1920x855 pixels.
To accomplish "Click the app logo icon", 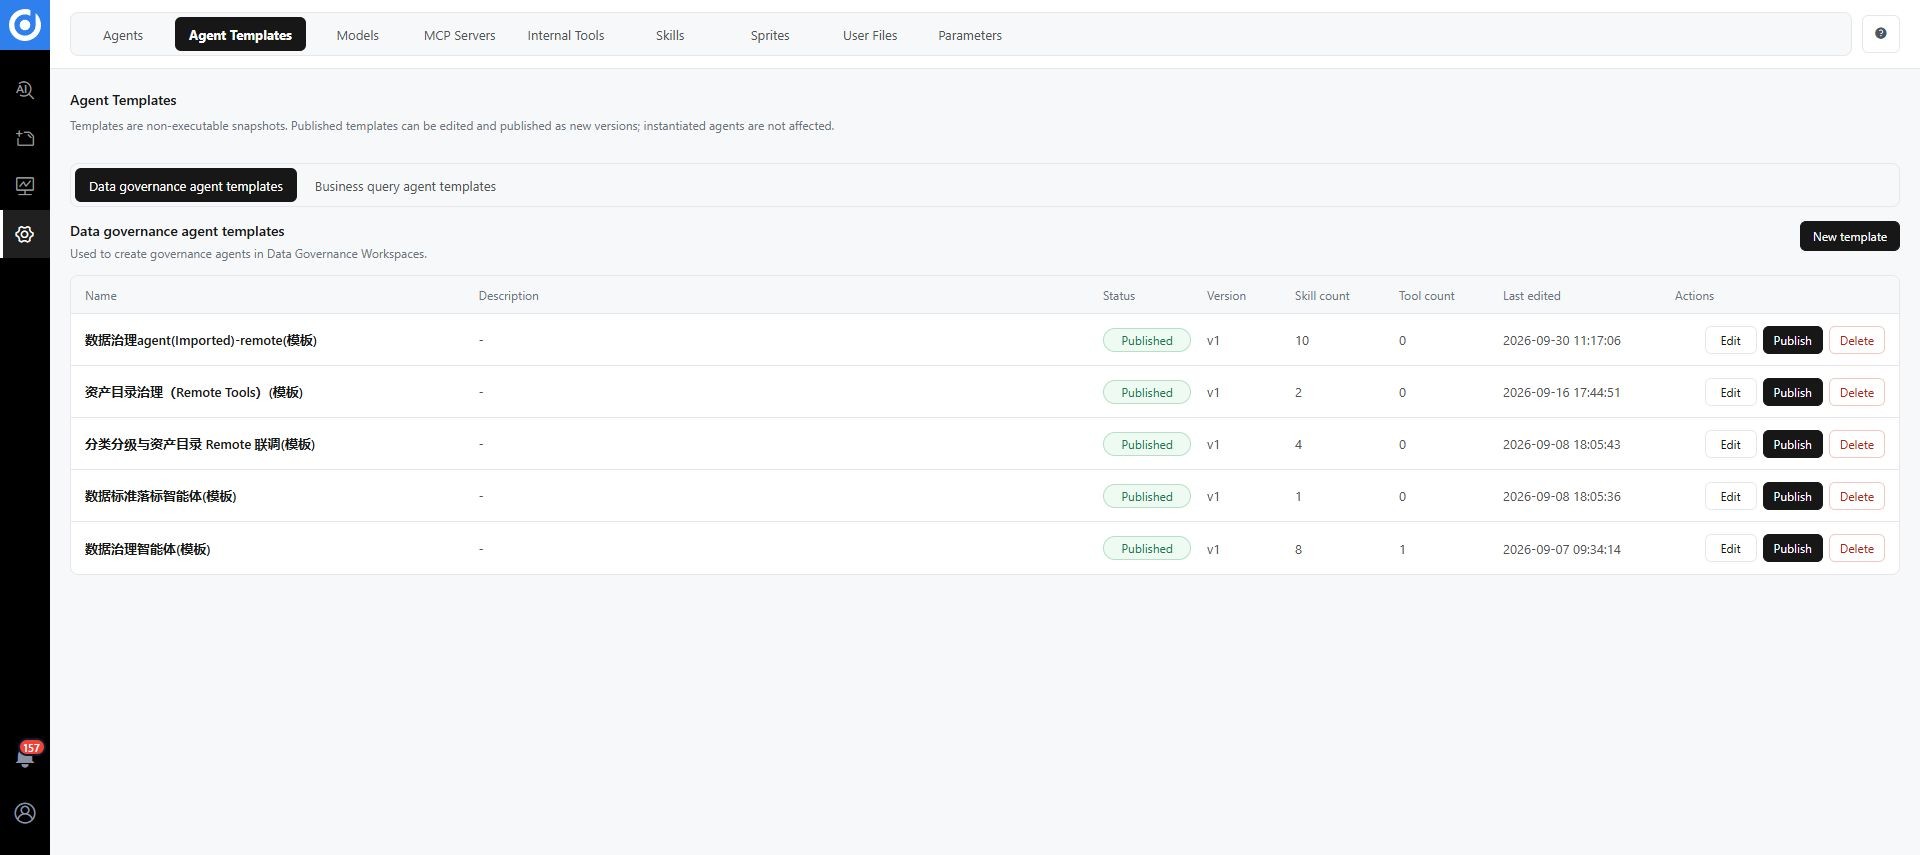I will [x=24, y=24].
